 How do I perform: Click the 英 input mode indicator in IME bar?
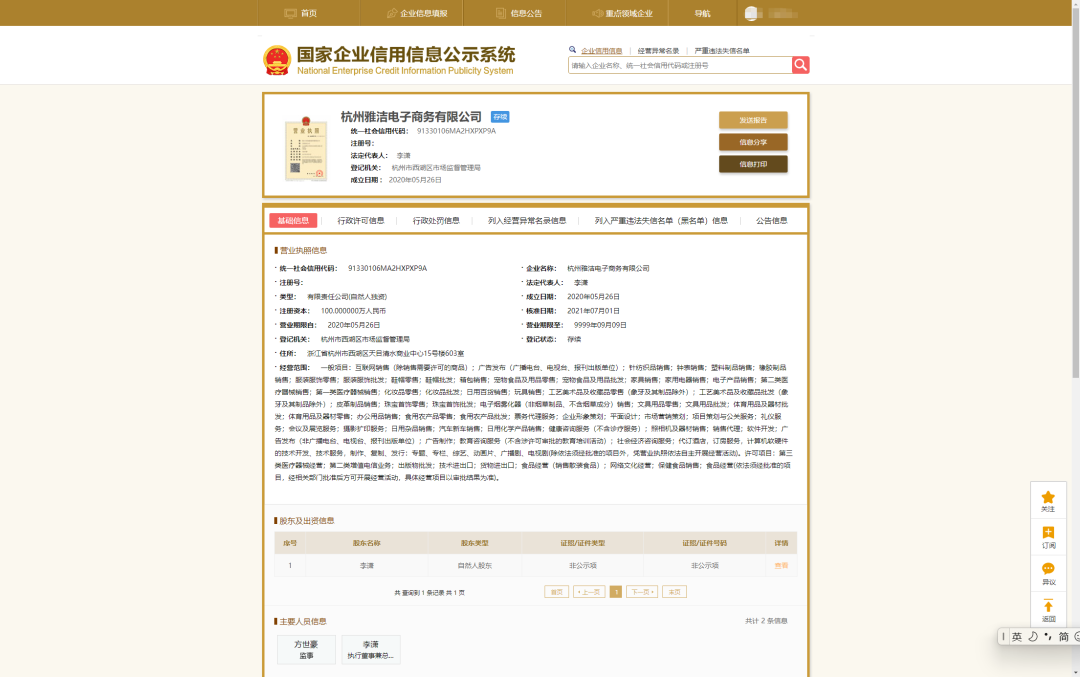(x=1017, y=637)
